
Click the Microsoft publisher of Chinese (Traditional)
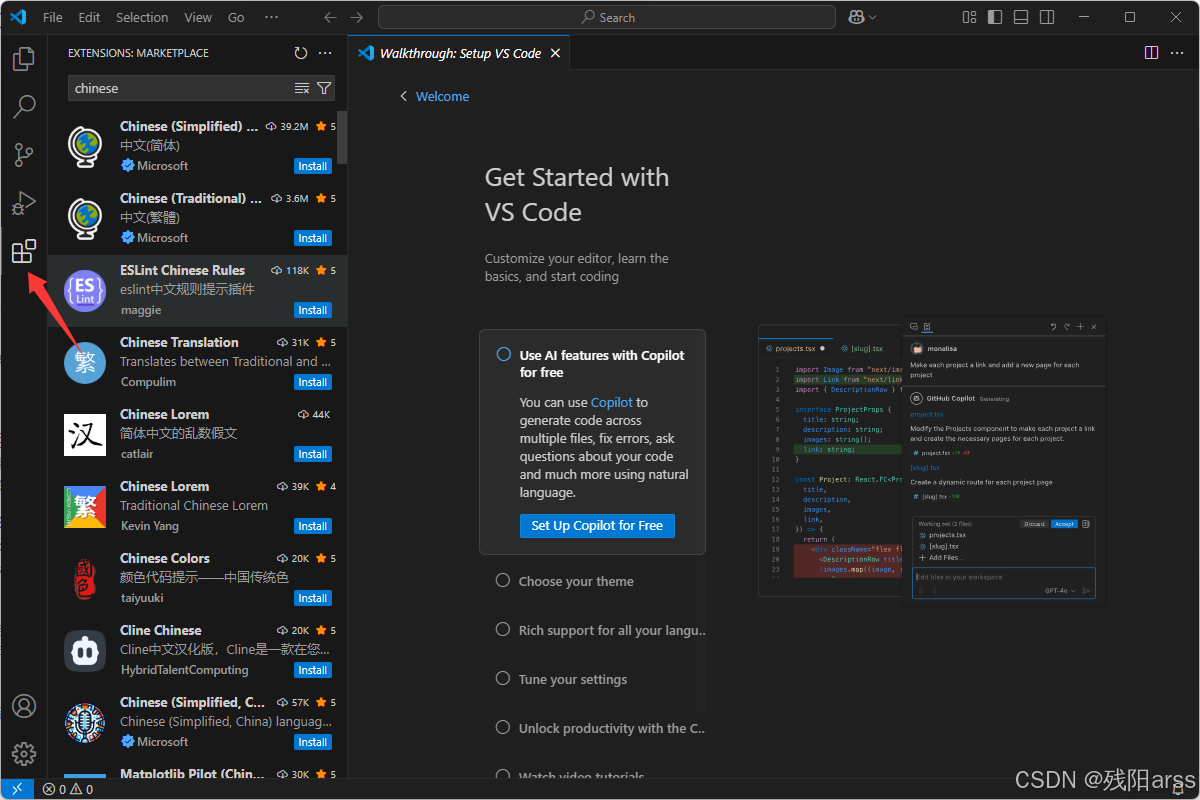[x=162, y=238]
